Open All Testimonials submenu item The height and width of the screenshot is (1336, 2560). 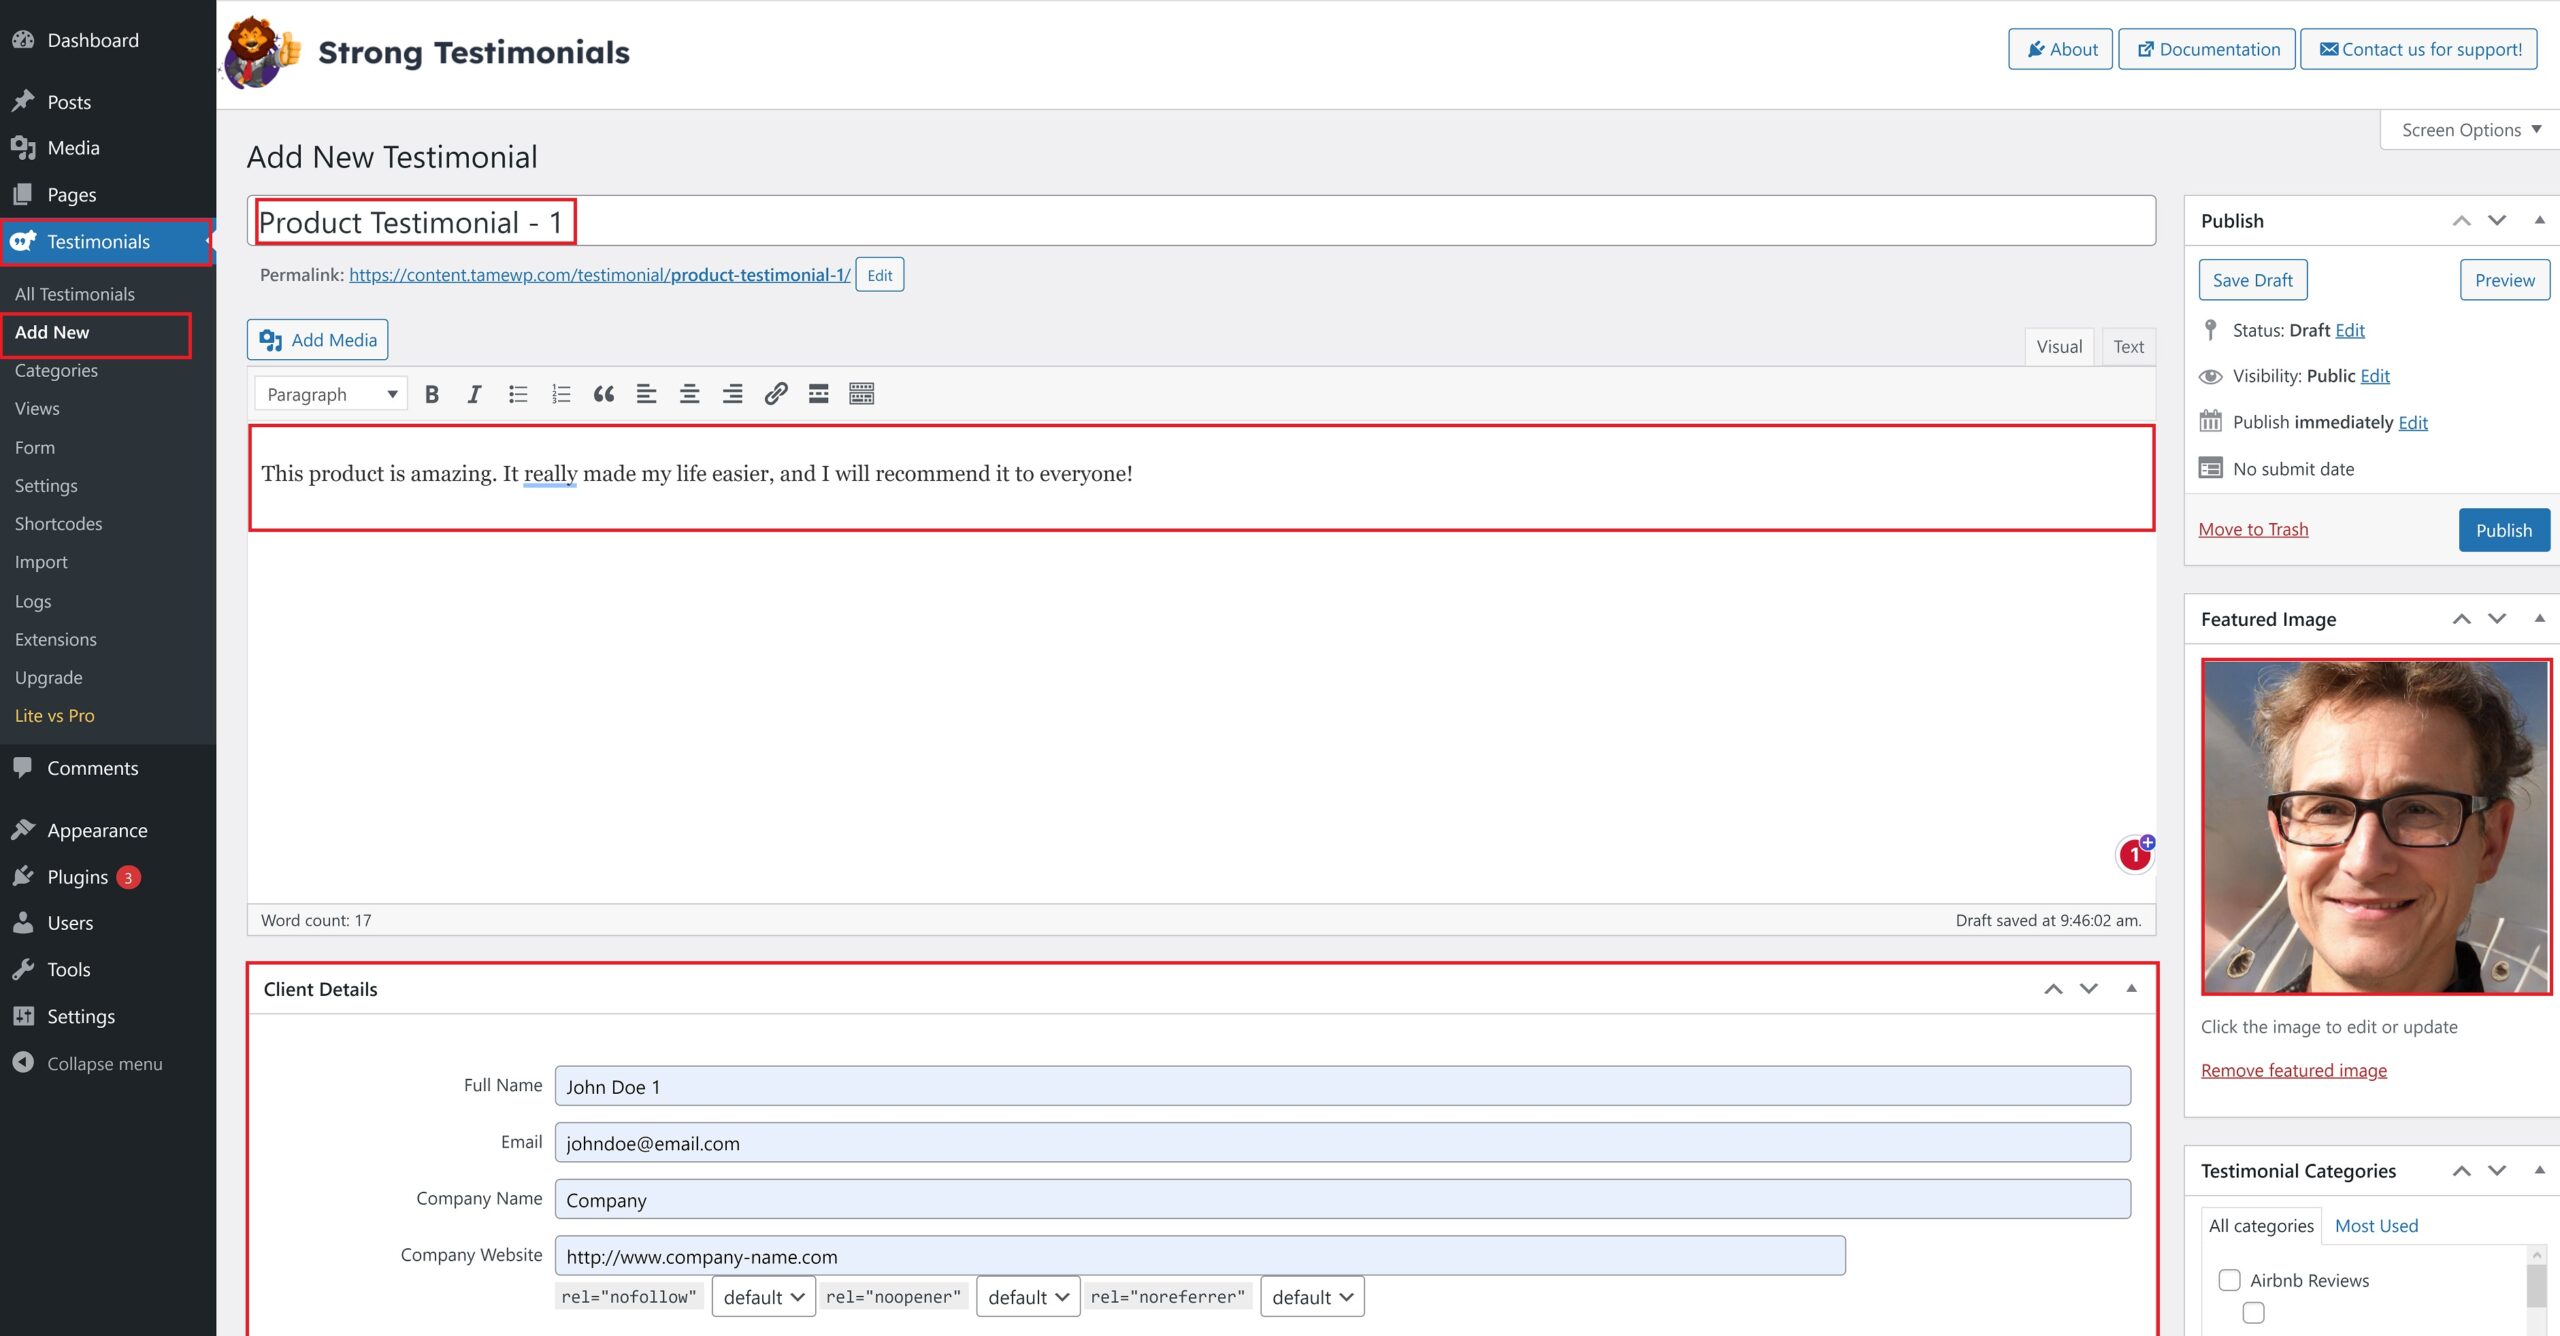(x=75, y=294)
